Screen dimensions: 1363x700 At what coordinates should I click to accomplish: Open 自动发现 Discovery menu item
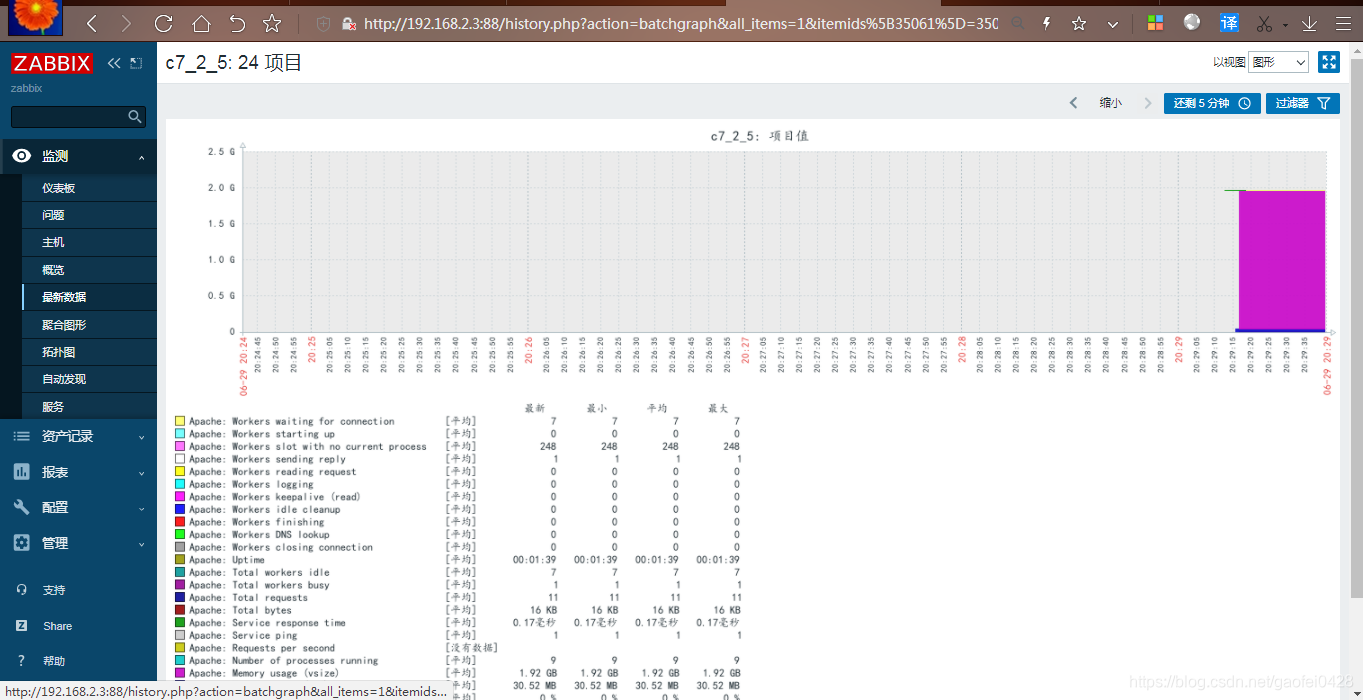89,379
